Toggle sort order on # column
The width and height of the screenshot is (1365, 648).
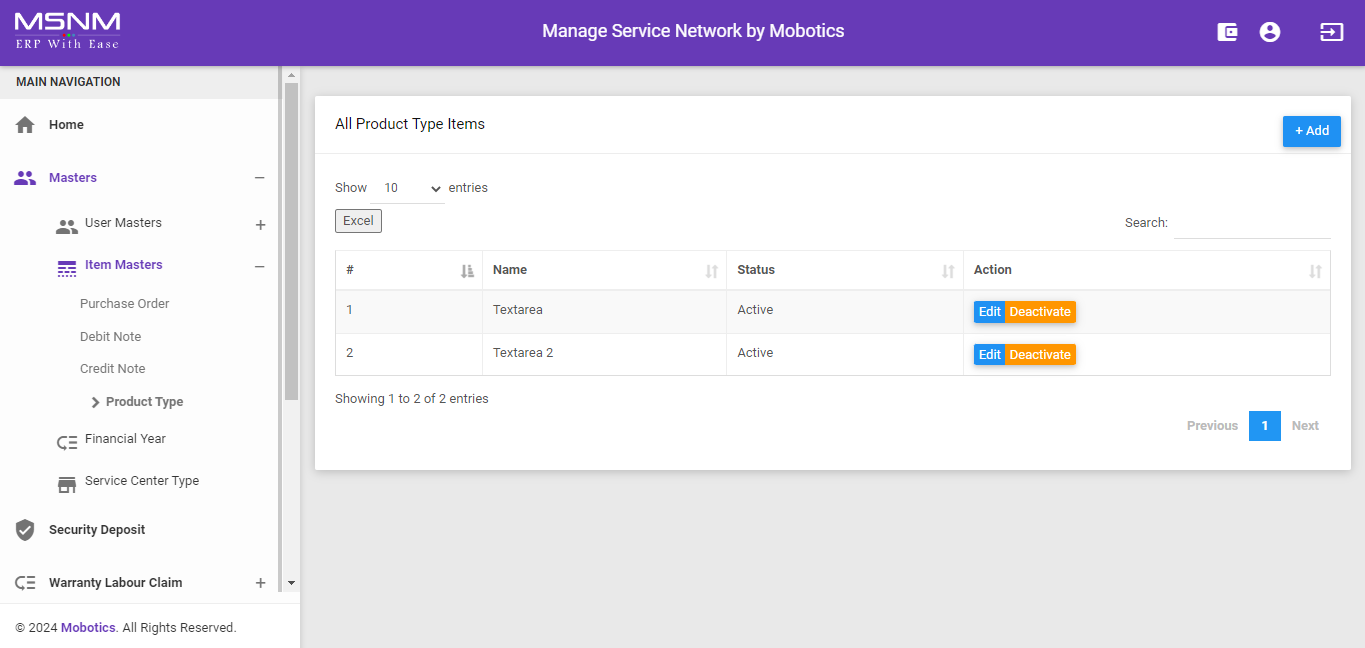click(408, 270)
